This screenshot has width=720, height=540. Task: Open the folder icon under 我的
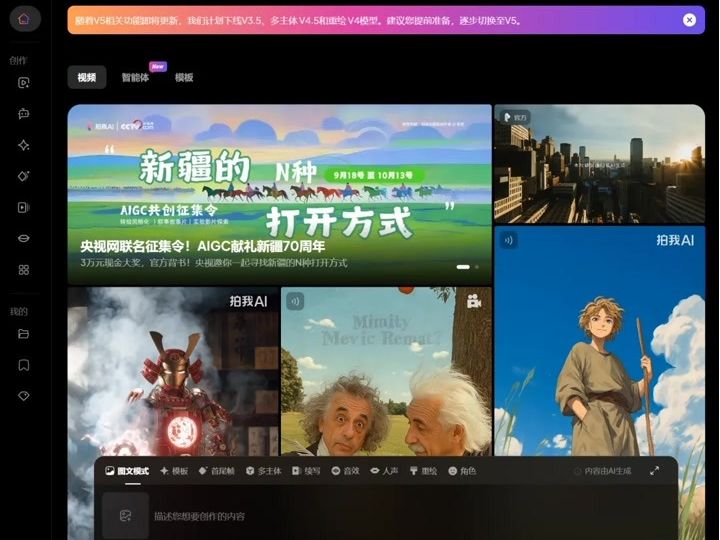click(24, 334)
